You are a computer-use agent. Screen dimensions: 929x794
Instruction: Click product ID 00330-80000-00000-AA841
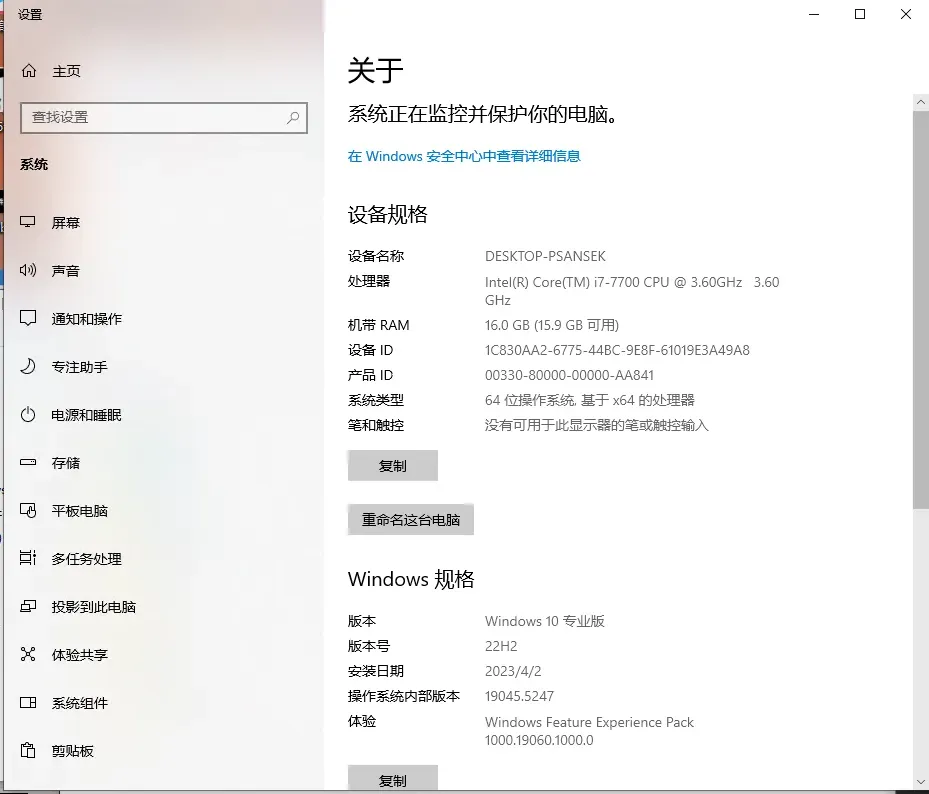[569, 375]
